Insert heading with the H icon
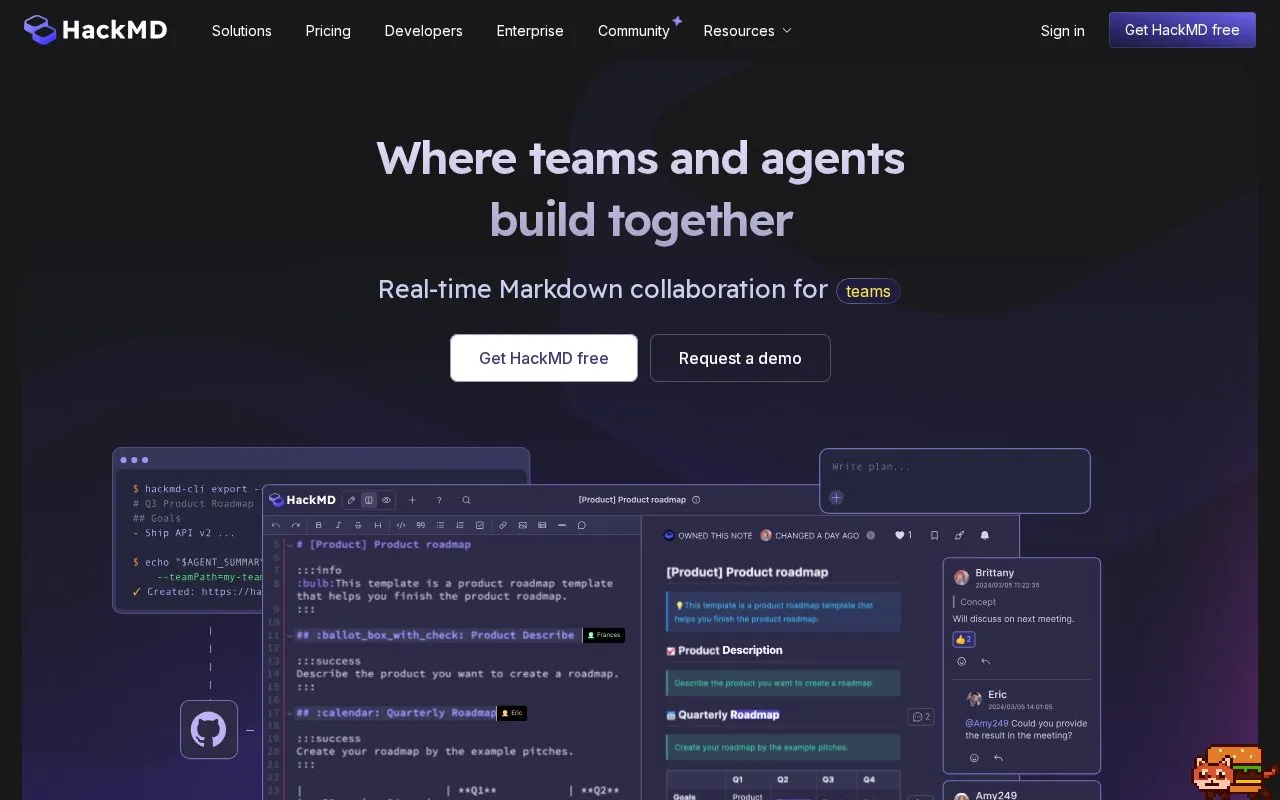This screenshot has height=800, width=1280. [x=378, y=525]
